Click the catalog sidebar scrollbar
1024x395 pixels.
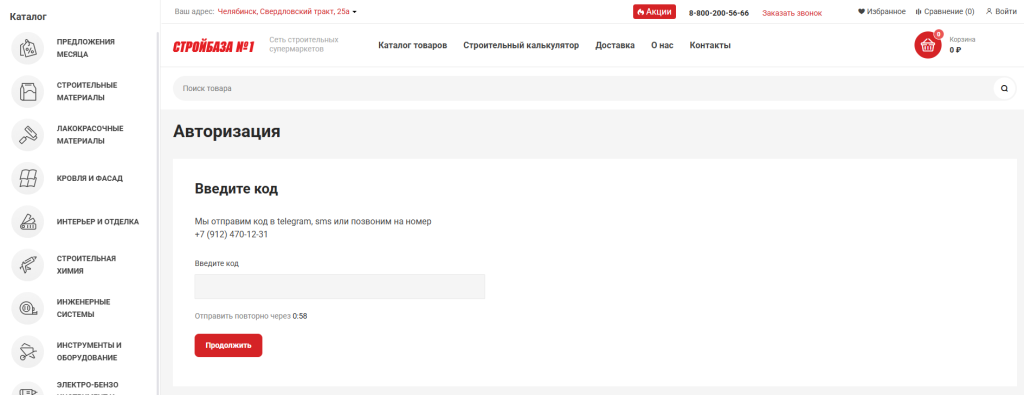[x=157, y=213]
